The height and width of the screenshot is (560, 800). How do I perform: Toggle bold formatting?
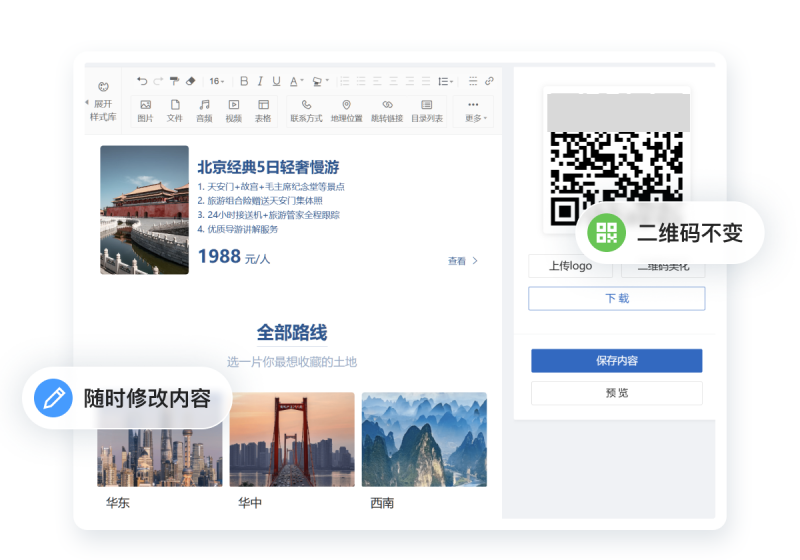244,81
